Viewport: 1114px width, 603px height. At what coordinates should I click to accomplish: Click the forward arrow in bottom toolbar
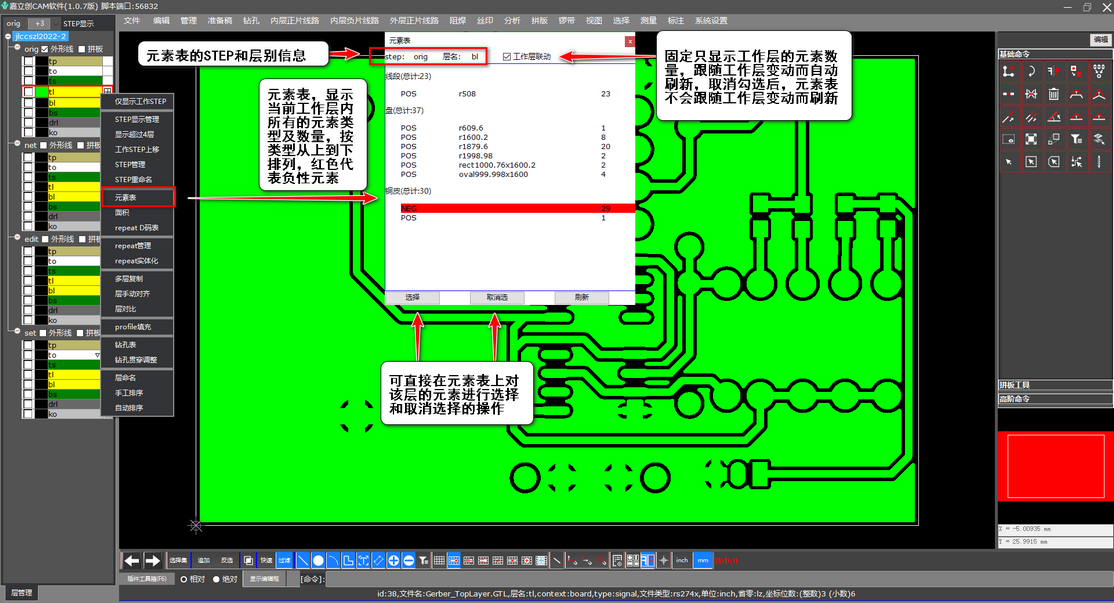coord(153,560)
